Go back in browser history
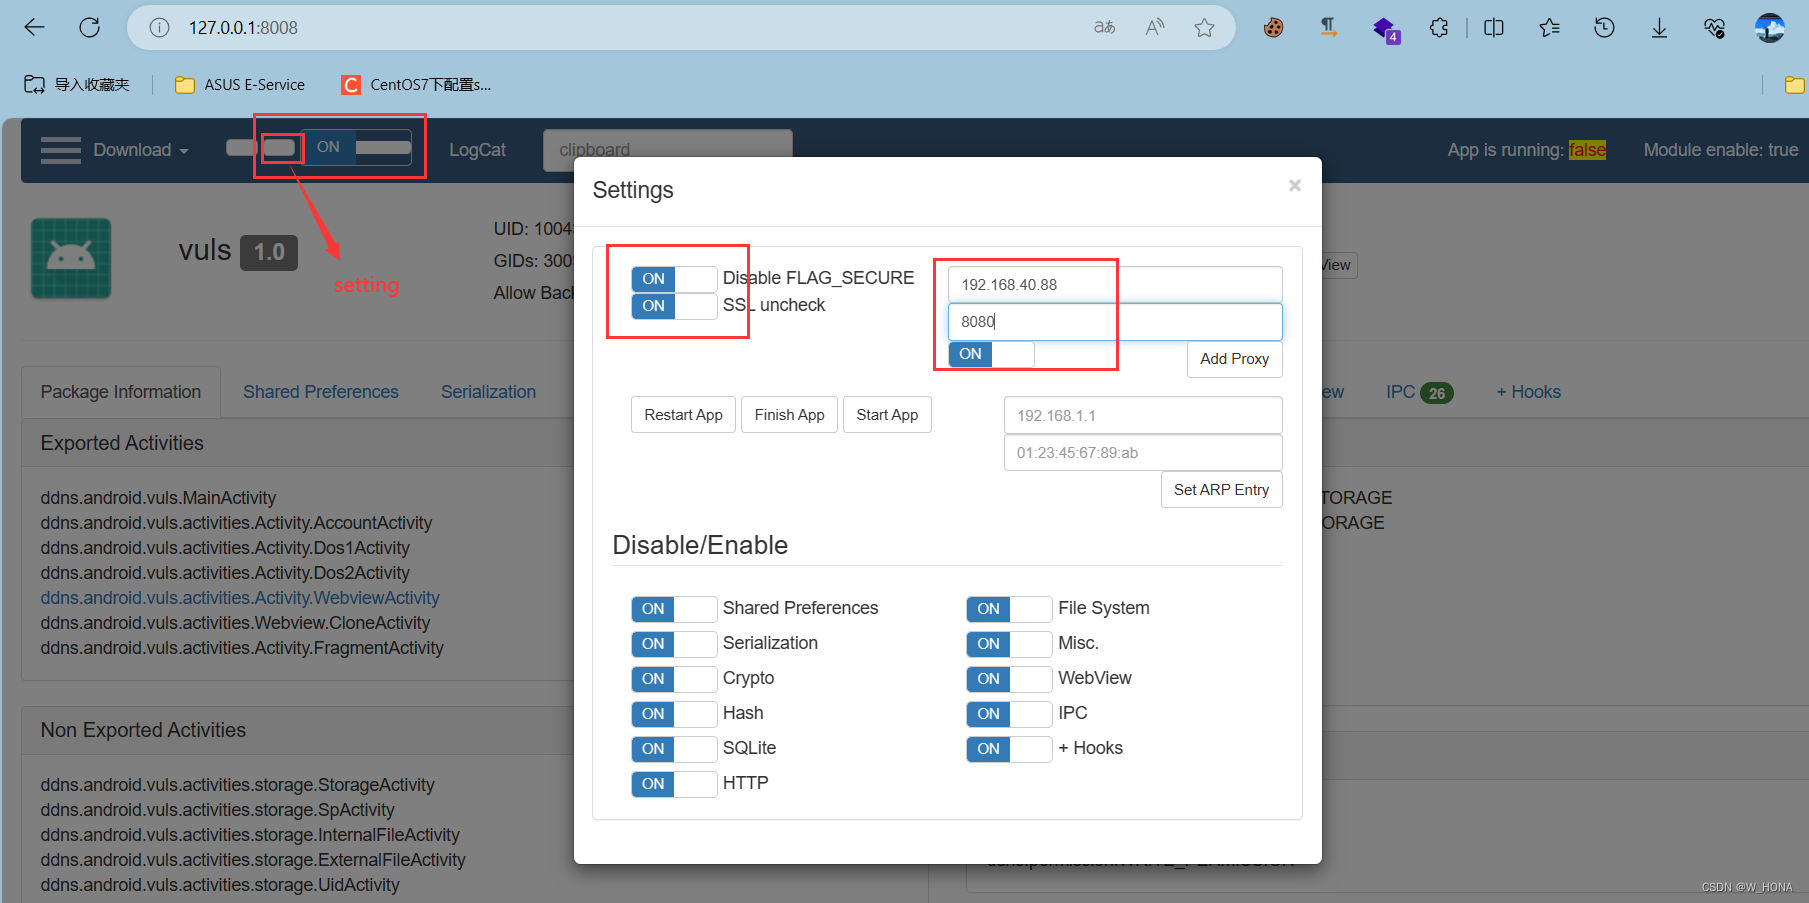Screen dimensions: 1809x903 click(x=35, y=27)
